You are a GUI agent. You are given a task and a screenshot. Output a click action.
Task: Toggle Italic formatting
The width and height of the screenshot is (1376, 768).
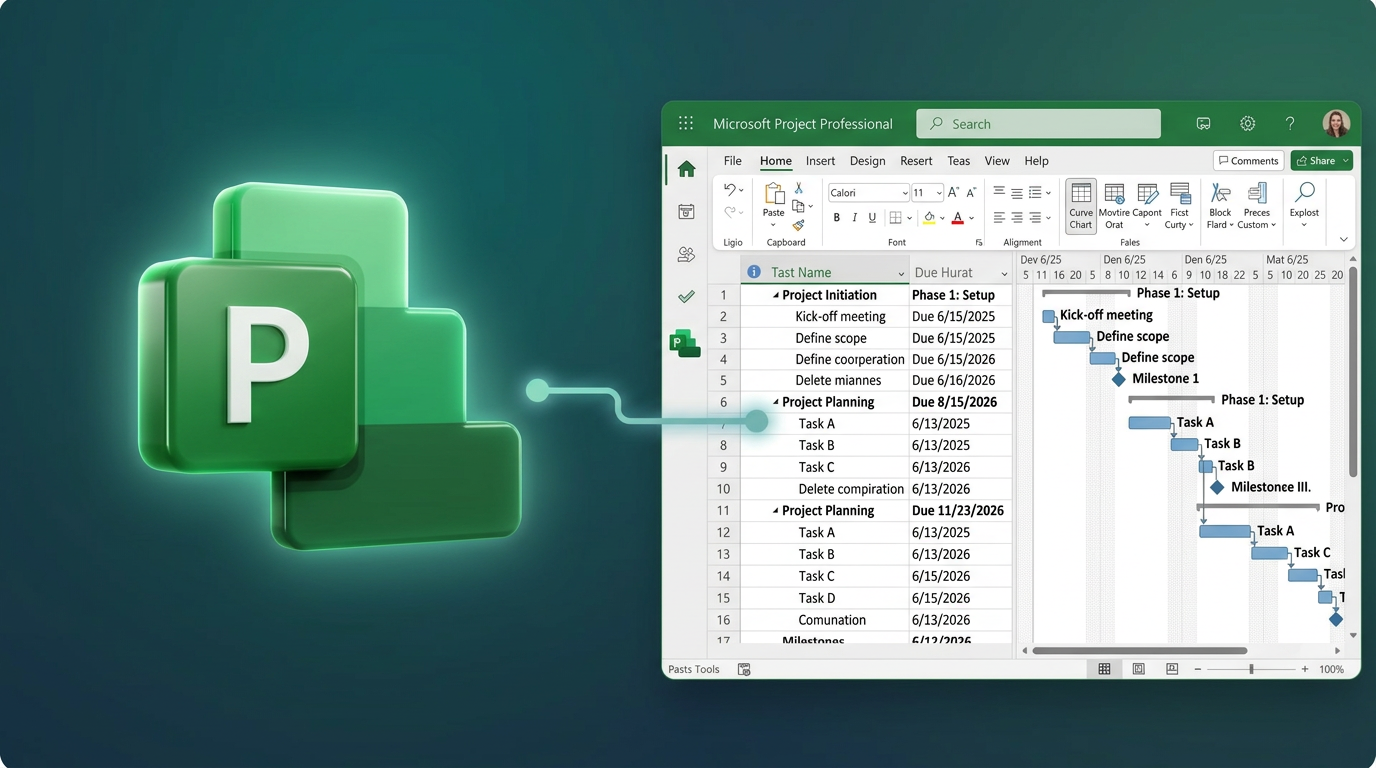[854, 217]
